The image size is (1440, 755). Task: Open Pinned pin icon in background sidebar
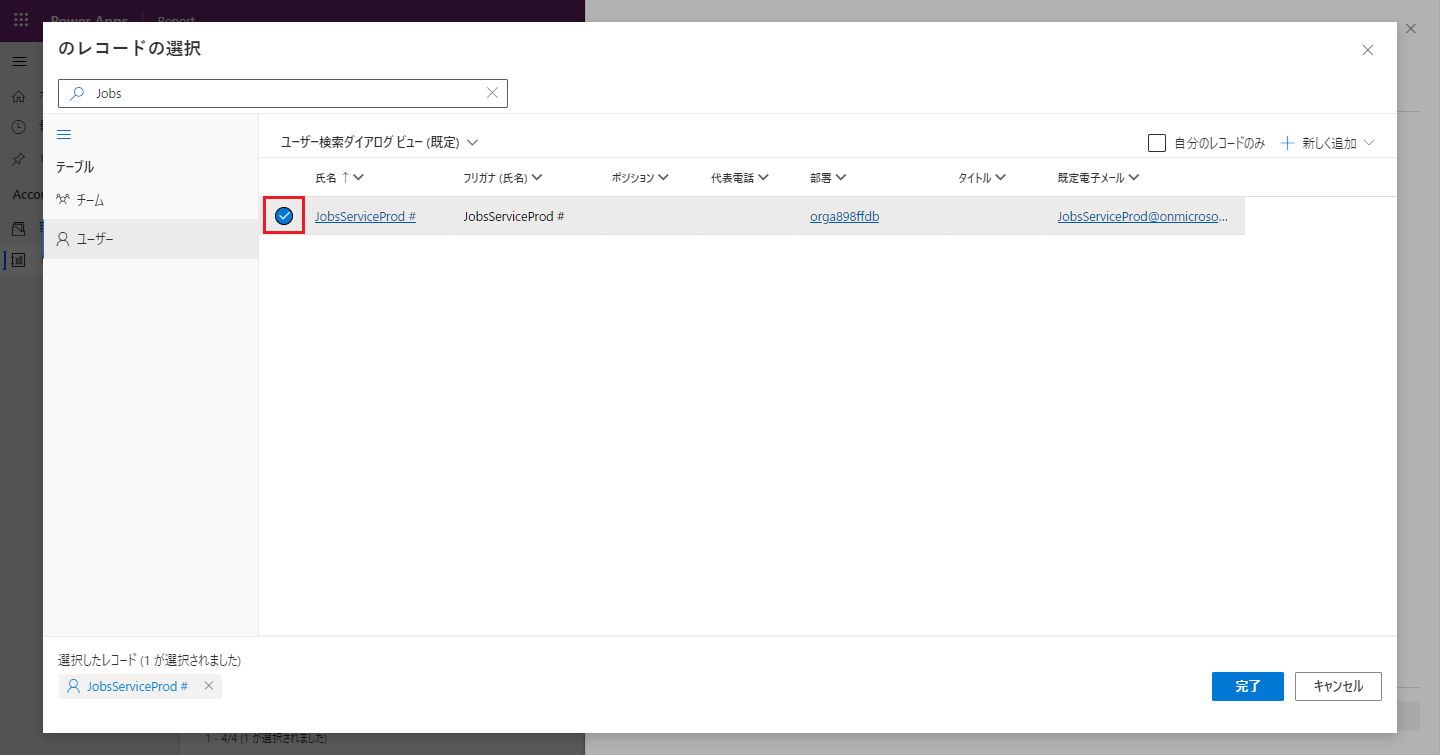pos(19,159)
